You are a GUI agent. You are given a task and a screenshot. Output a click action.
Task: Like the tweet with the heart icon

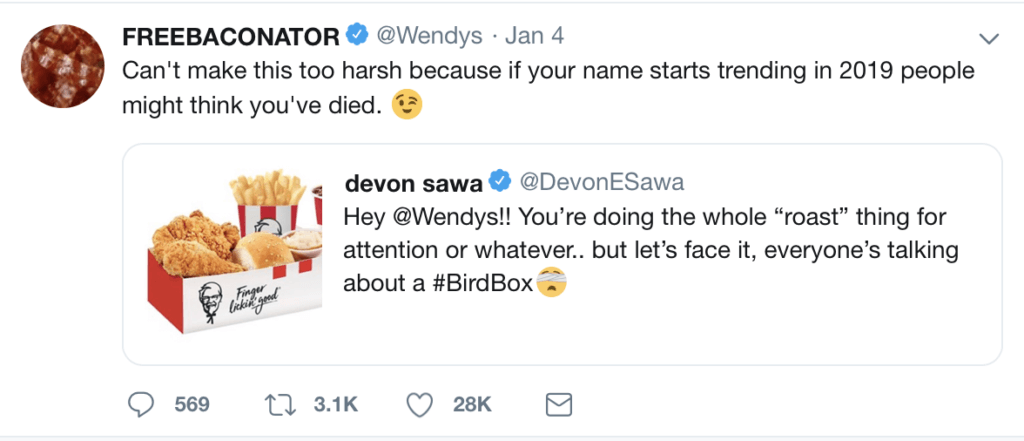click(421, 404)
